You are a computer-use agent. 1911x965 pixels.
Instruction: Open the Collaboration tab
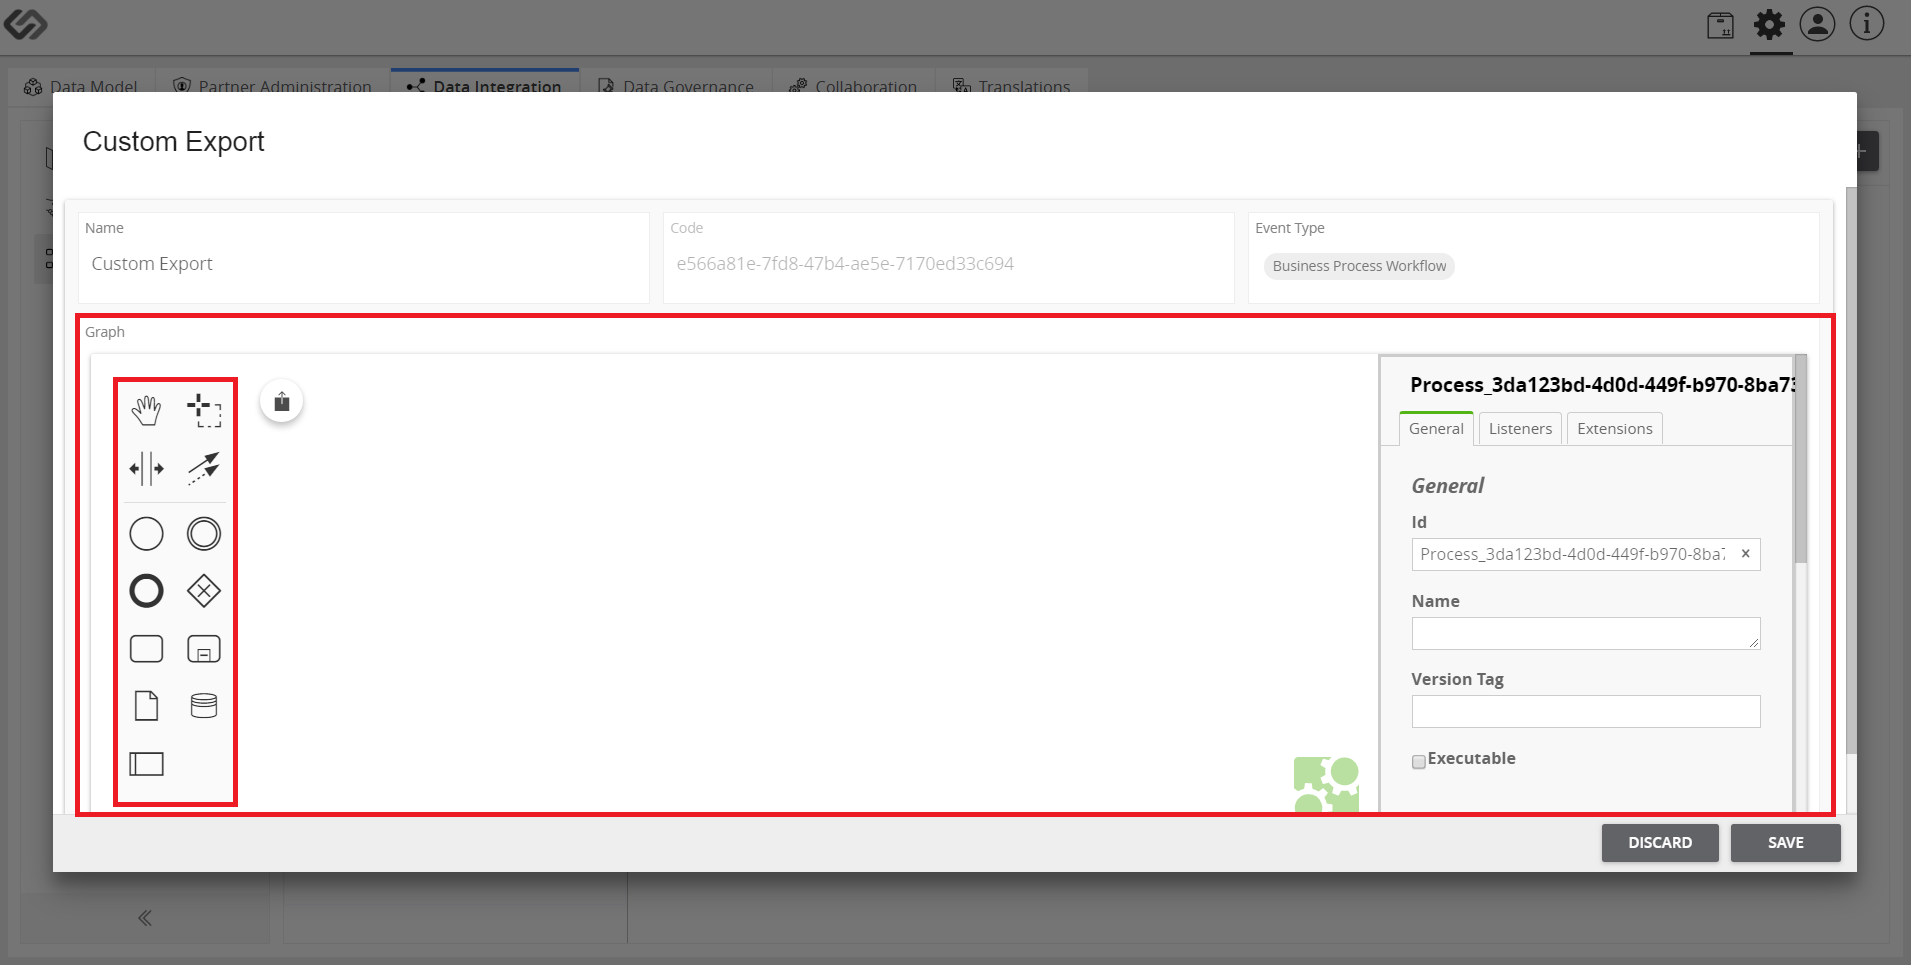coord(853,84)
